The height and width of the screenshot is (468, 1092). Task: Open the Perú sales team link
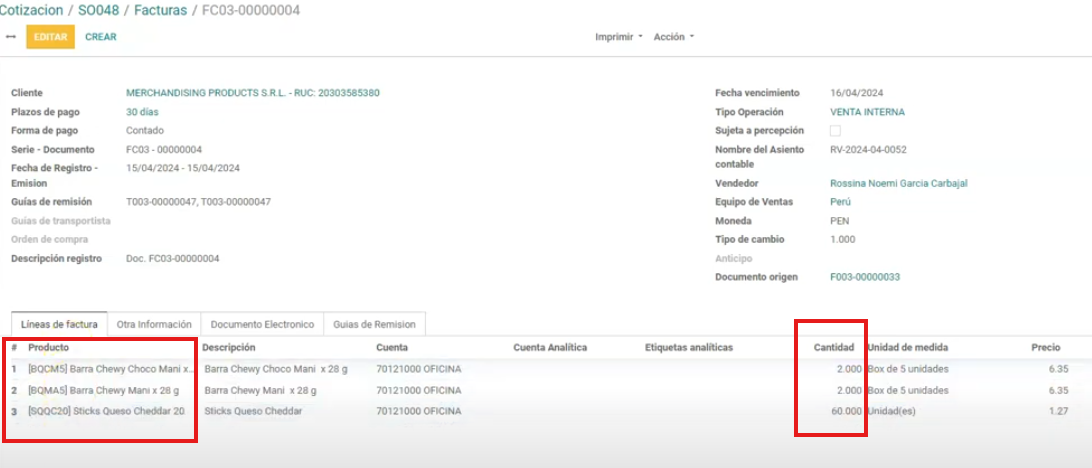840,202
